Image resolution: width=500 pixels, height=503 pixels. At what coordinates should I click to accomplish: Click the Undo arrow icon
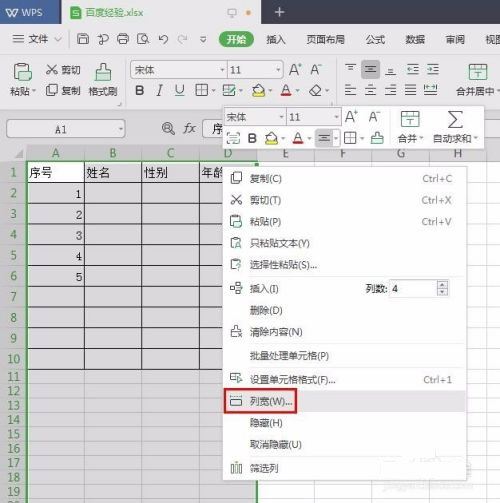tap(163, 39)
